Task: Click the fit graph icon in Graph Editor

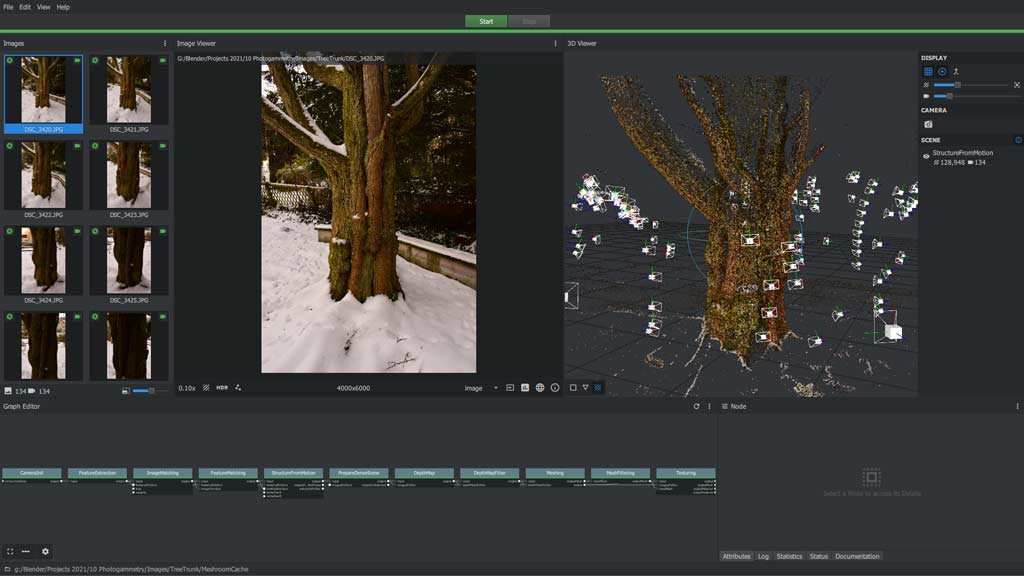Action: pyautogui.click(x=10, y=551)
